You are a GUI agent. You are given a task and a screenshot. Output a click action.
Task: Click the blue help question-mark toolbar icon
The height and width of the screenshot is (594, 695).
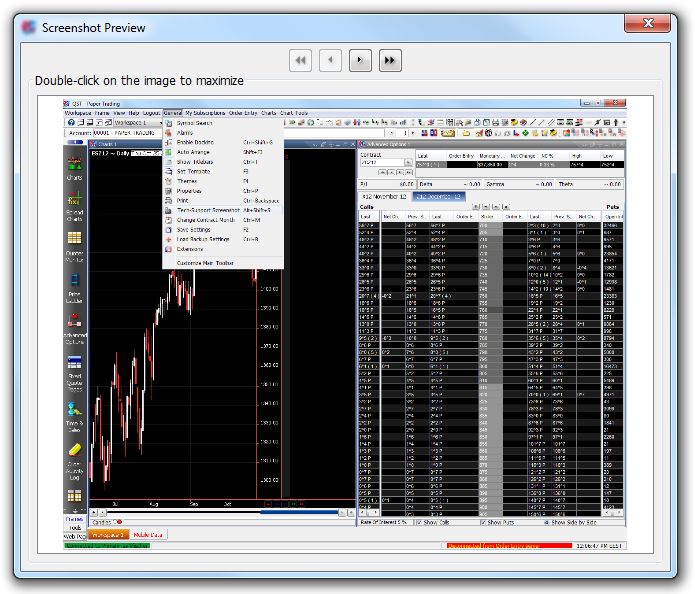pos(71,122)
